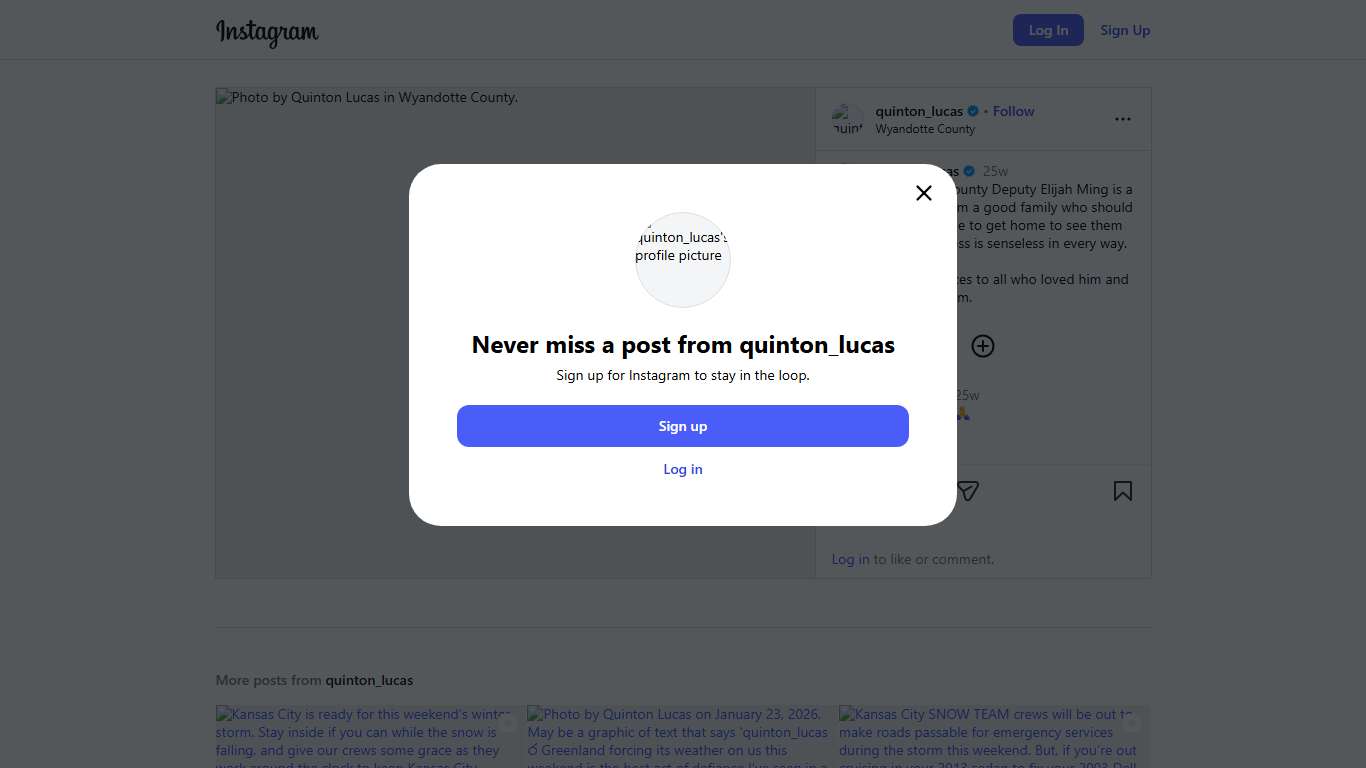
Task: Click the Instagram logo
Action: pyautogui.click(x=267, y=32)
